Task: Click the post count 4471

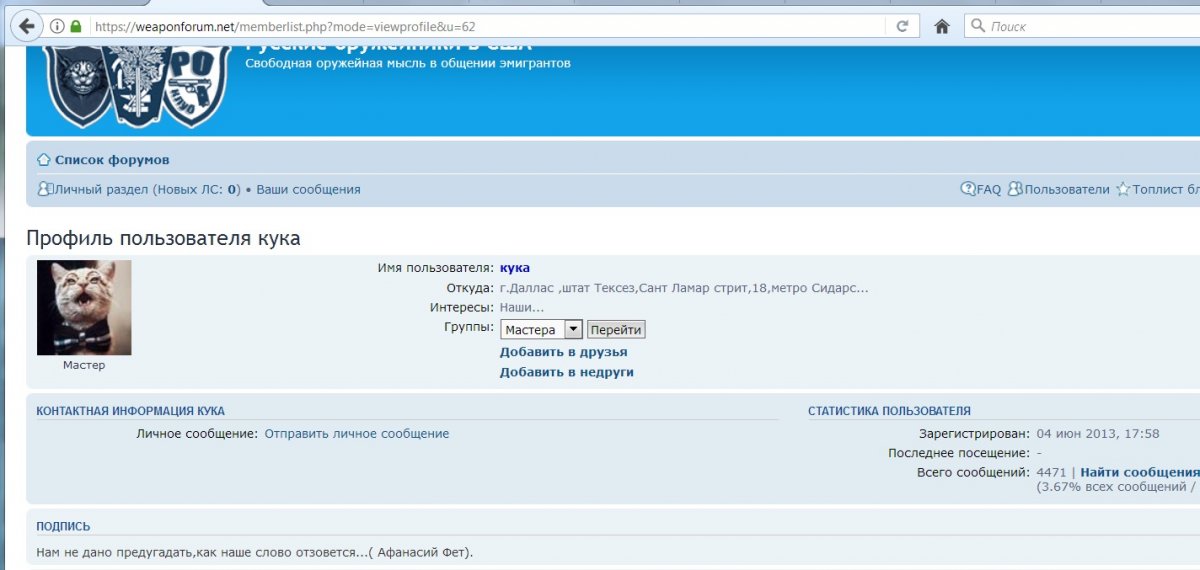Action: click(1052, 472)
